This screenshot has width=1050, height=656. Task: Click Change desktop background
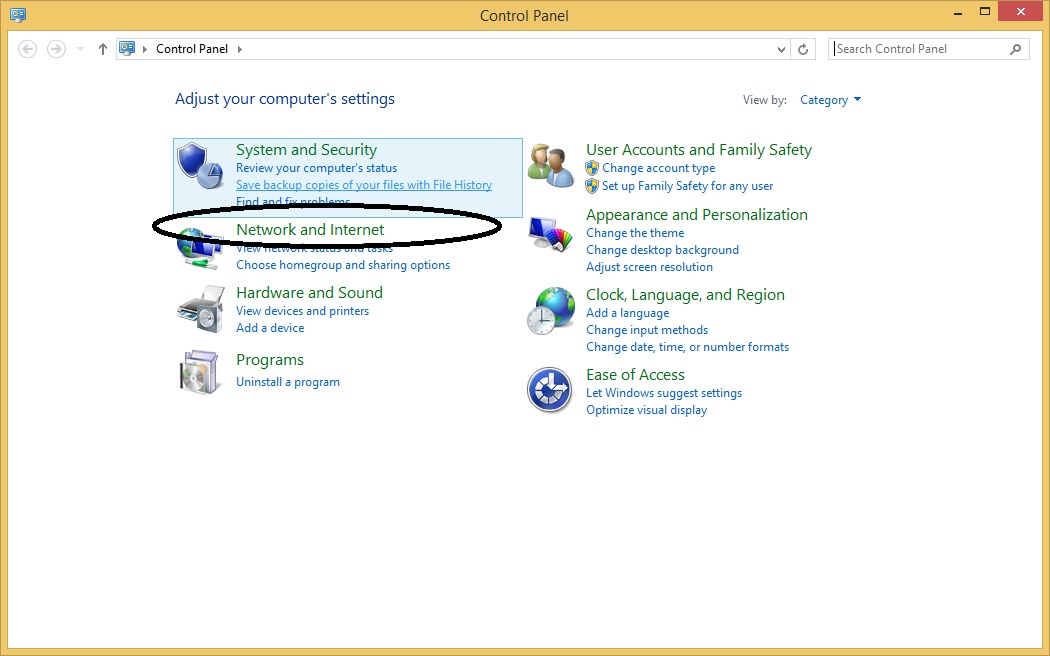click(x=663, y=250)
